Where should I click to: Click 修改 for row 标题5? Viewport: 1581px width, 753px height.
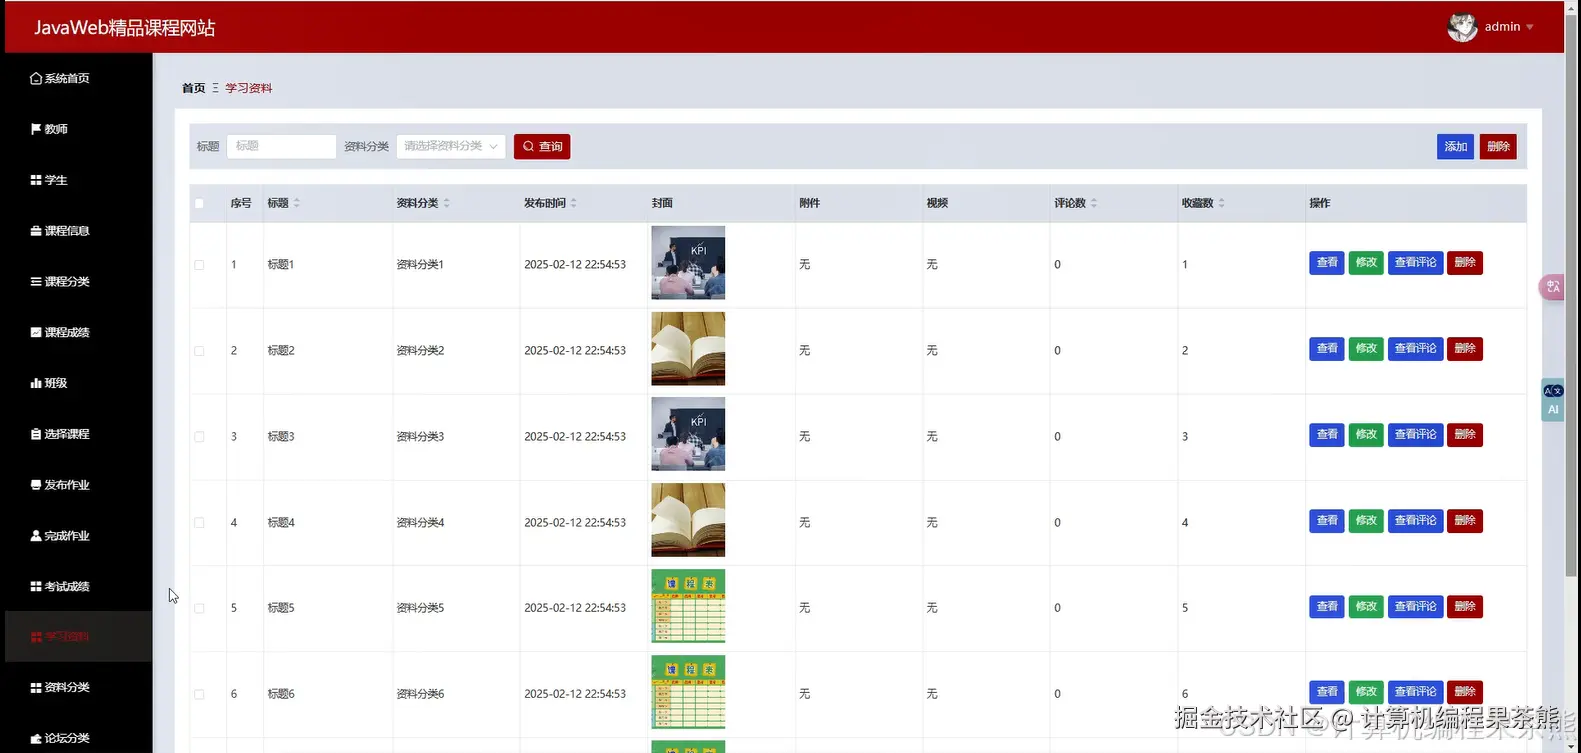[x=1366, y=607]
